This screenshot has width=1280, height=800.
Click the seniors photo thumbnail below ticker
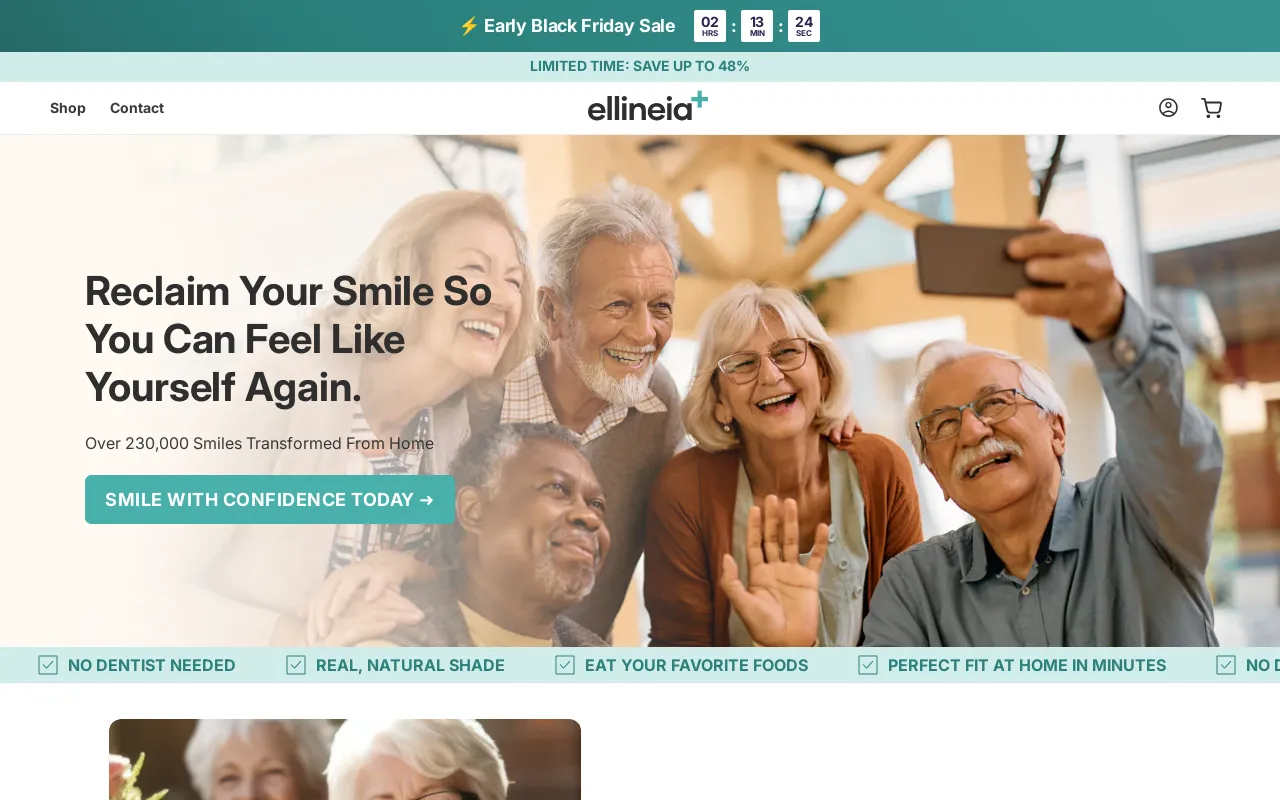click(345, 759)
